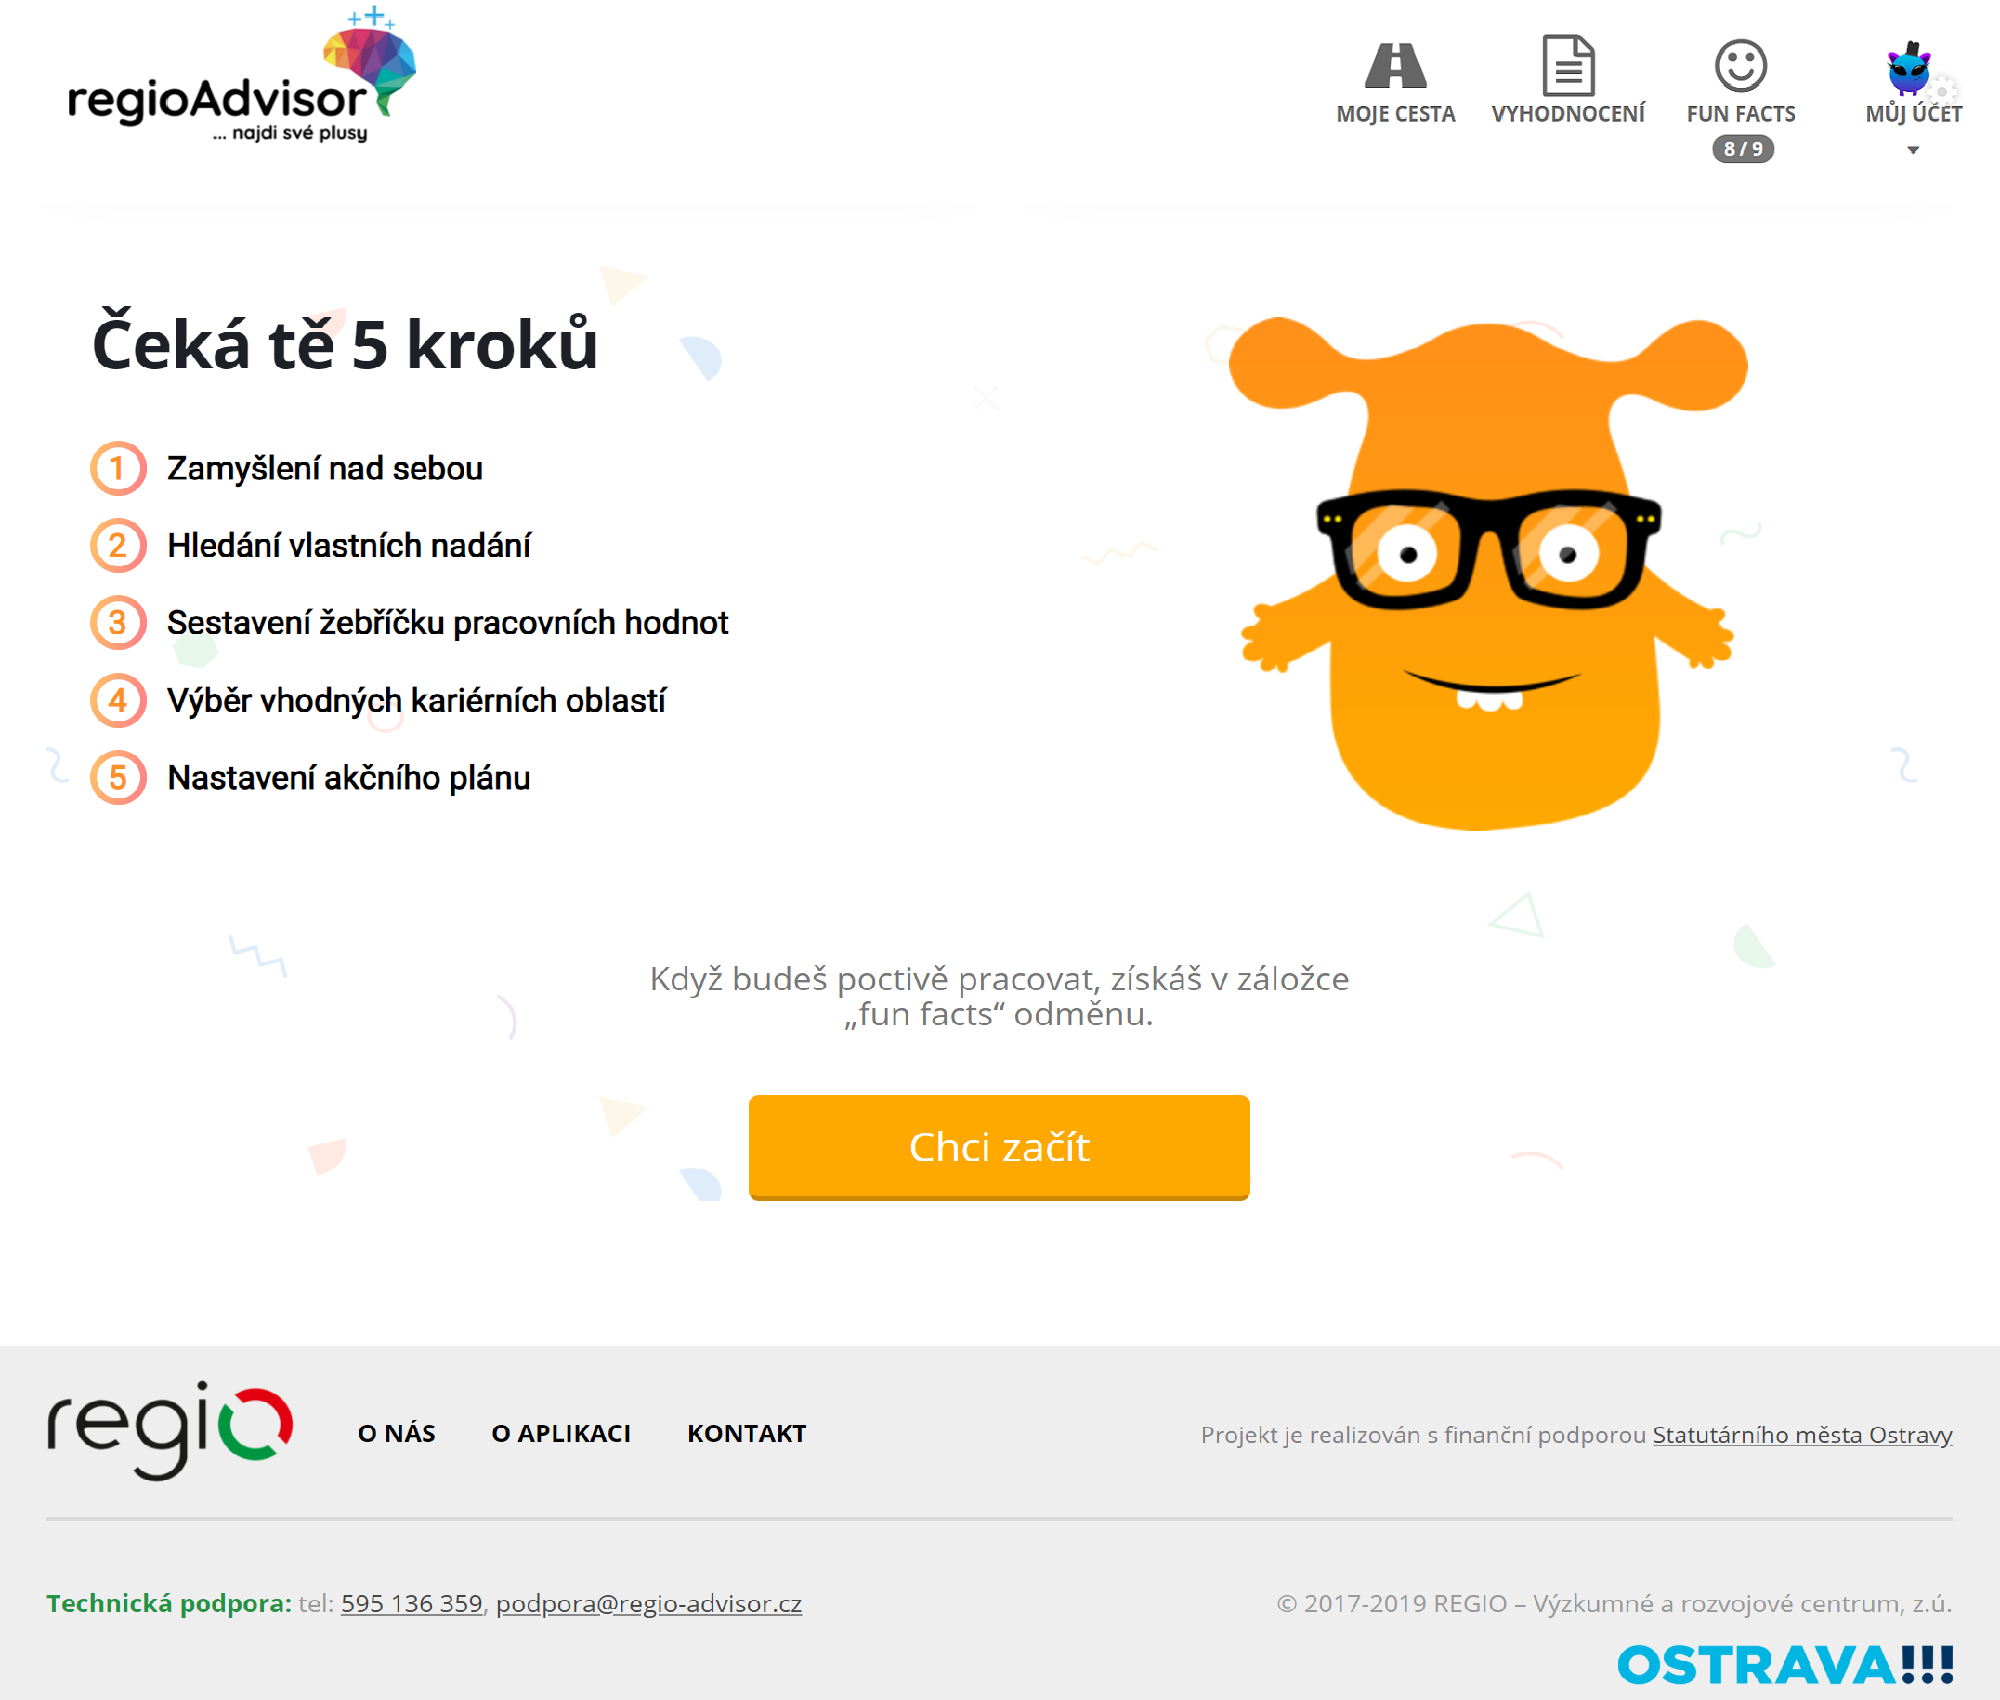Start with the Chci začít button

tap(999, 1147)
